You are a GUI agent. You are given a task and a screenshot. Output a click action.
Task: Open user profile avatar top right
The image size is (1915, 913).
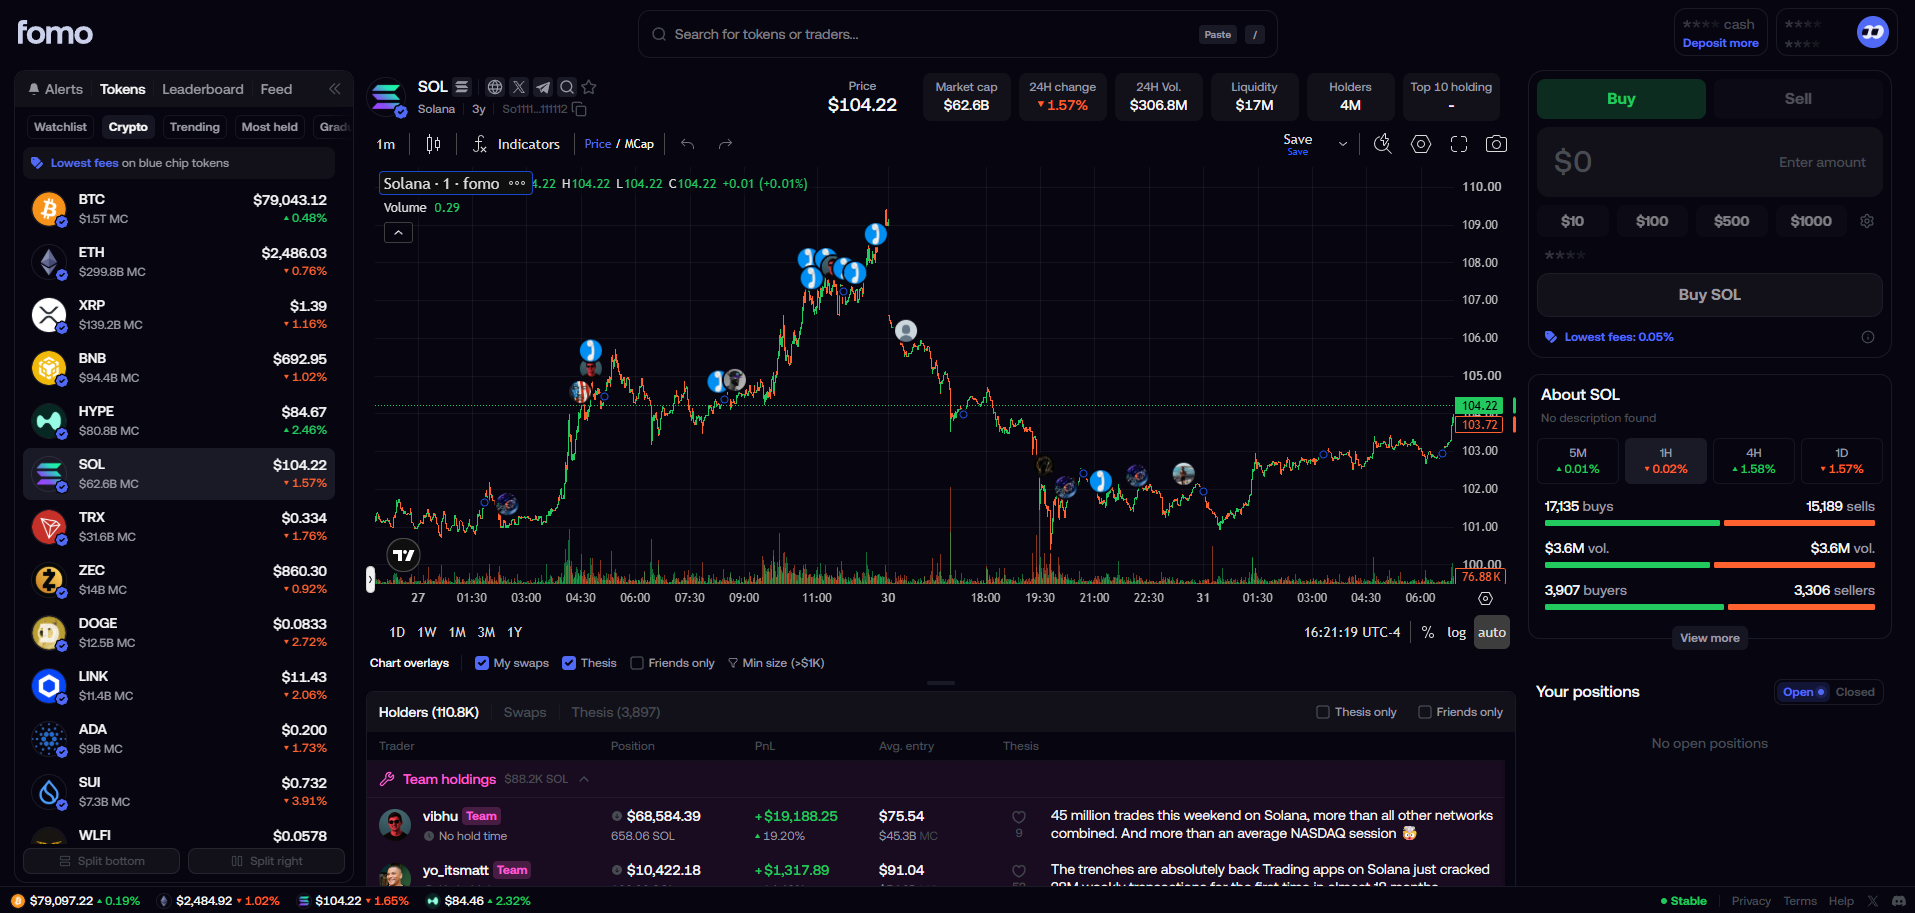[1873, 32]
